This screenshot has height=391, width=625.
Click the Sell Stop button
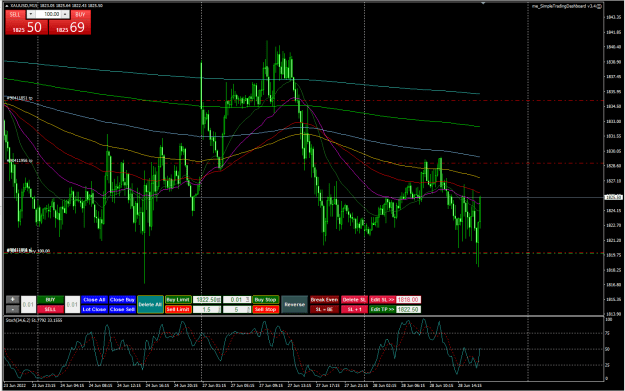coord(265,309)
